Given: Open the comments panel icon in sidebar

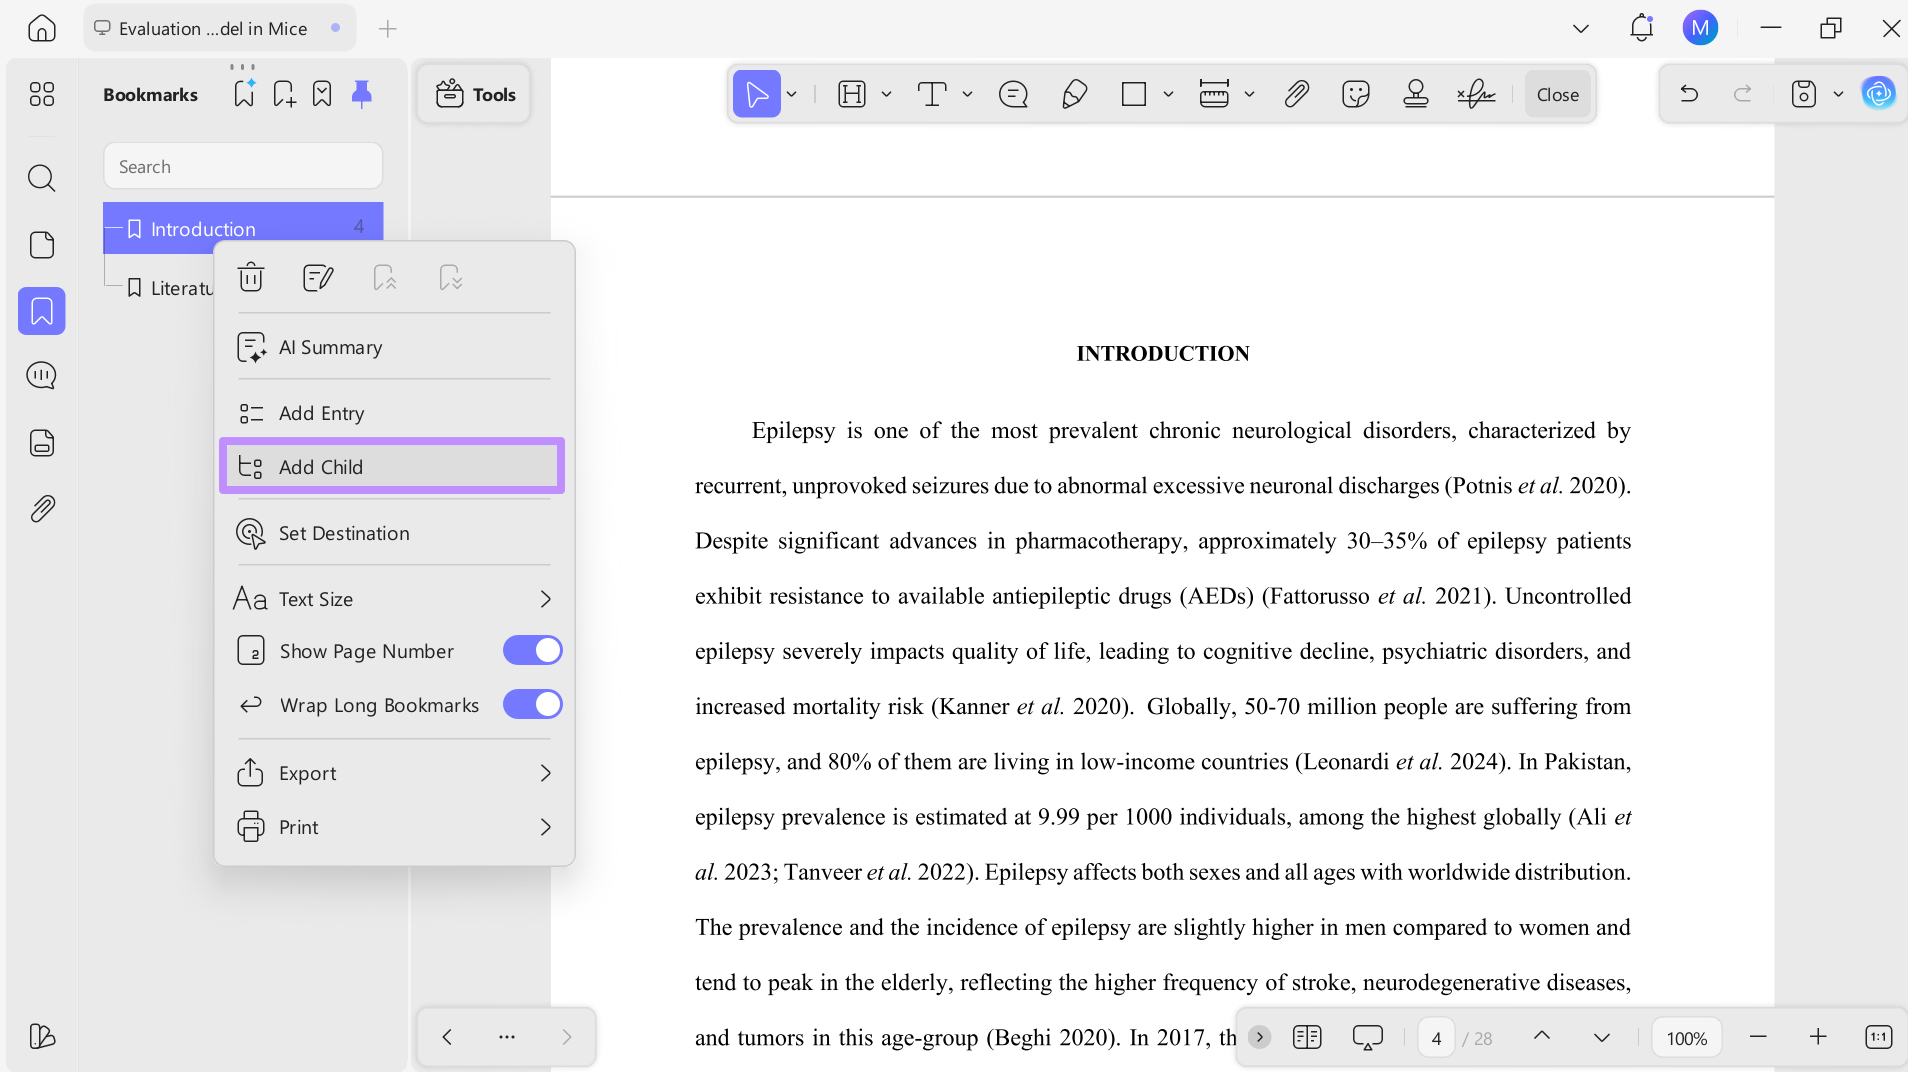Looking at the screenshot, I should 42,376.
